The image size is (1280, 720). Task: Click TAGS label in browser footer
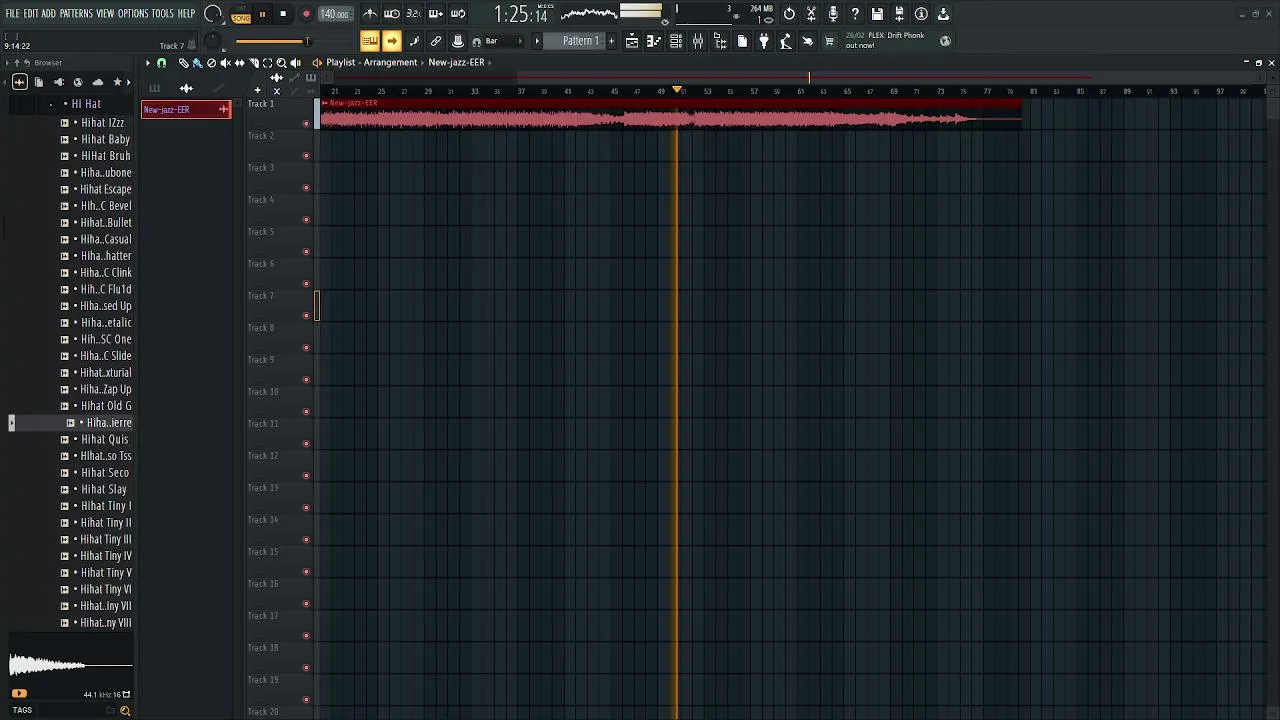pos(22,710)
